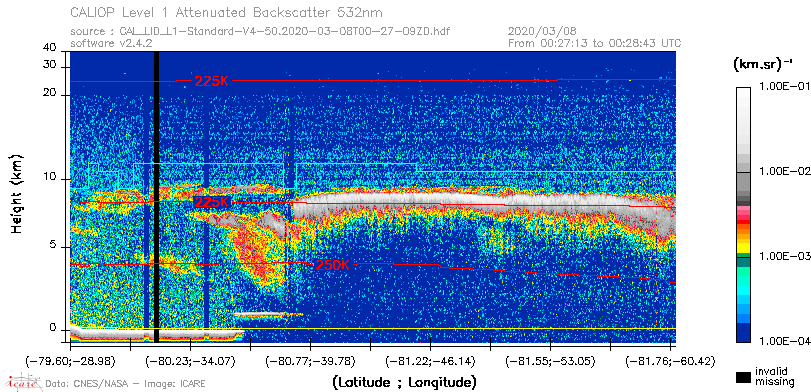
Task: Click the '225K' label near 8 km height
Action: 211,202
